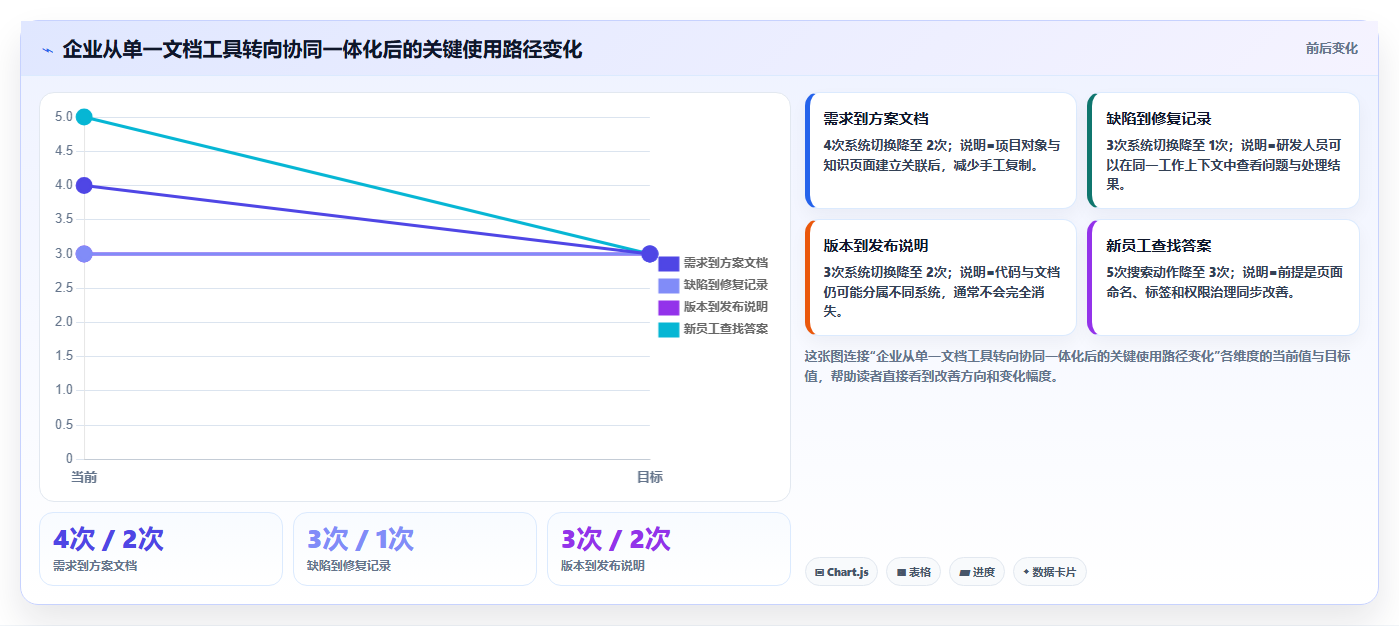Click the 数据卡片 tag chip
The width and height of the screenshot is (1399, 626).
[x=1049, y=572]
